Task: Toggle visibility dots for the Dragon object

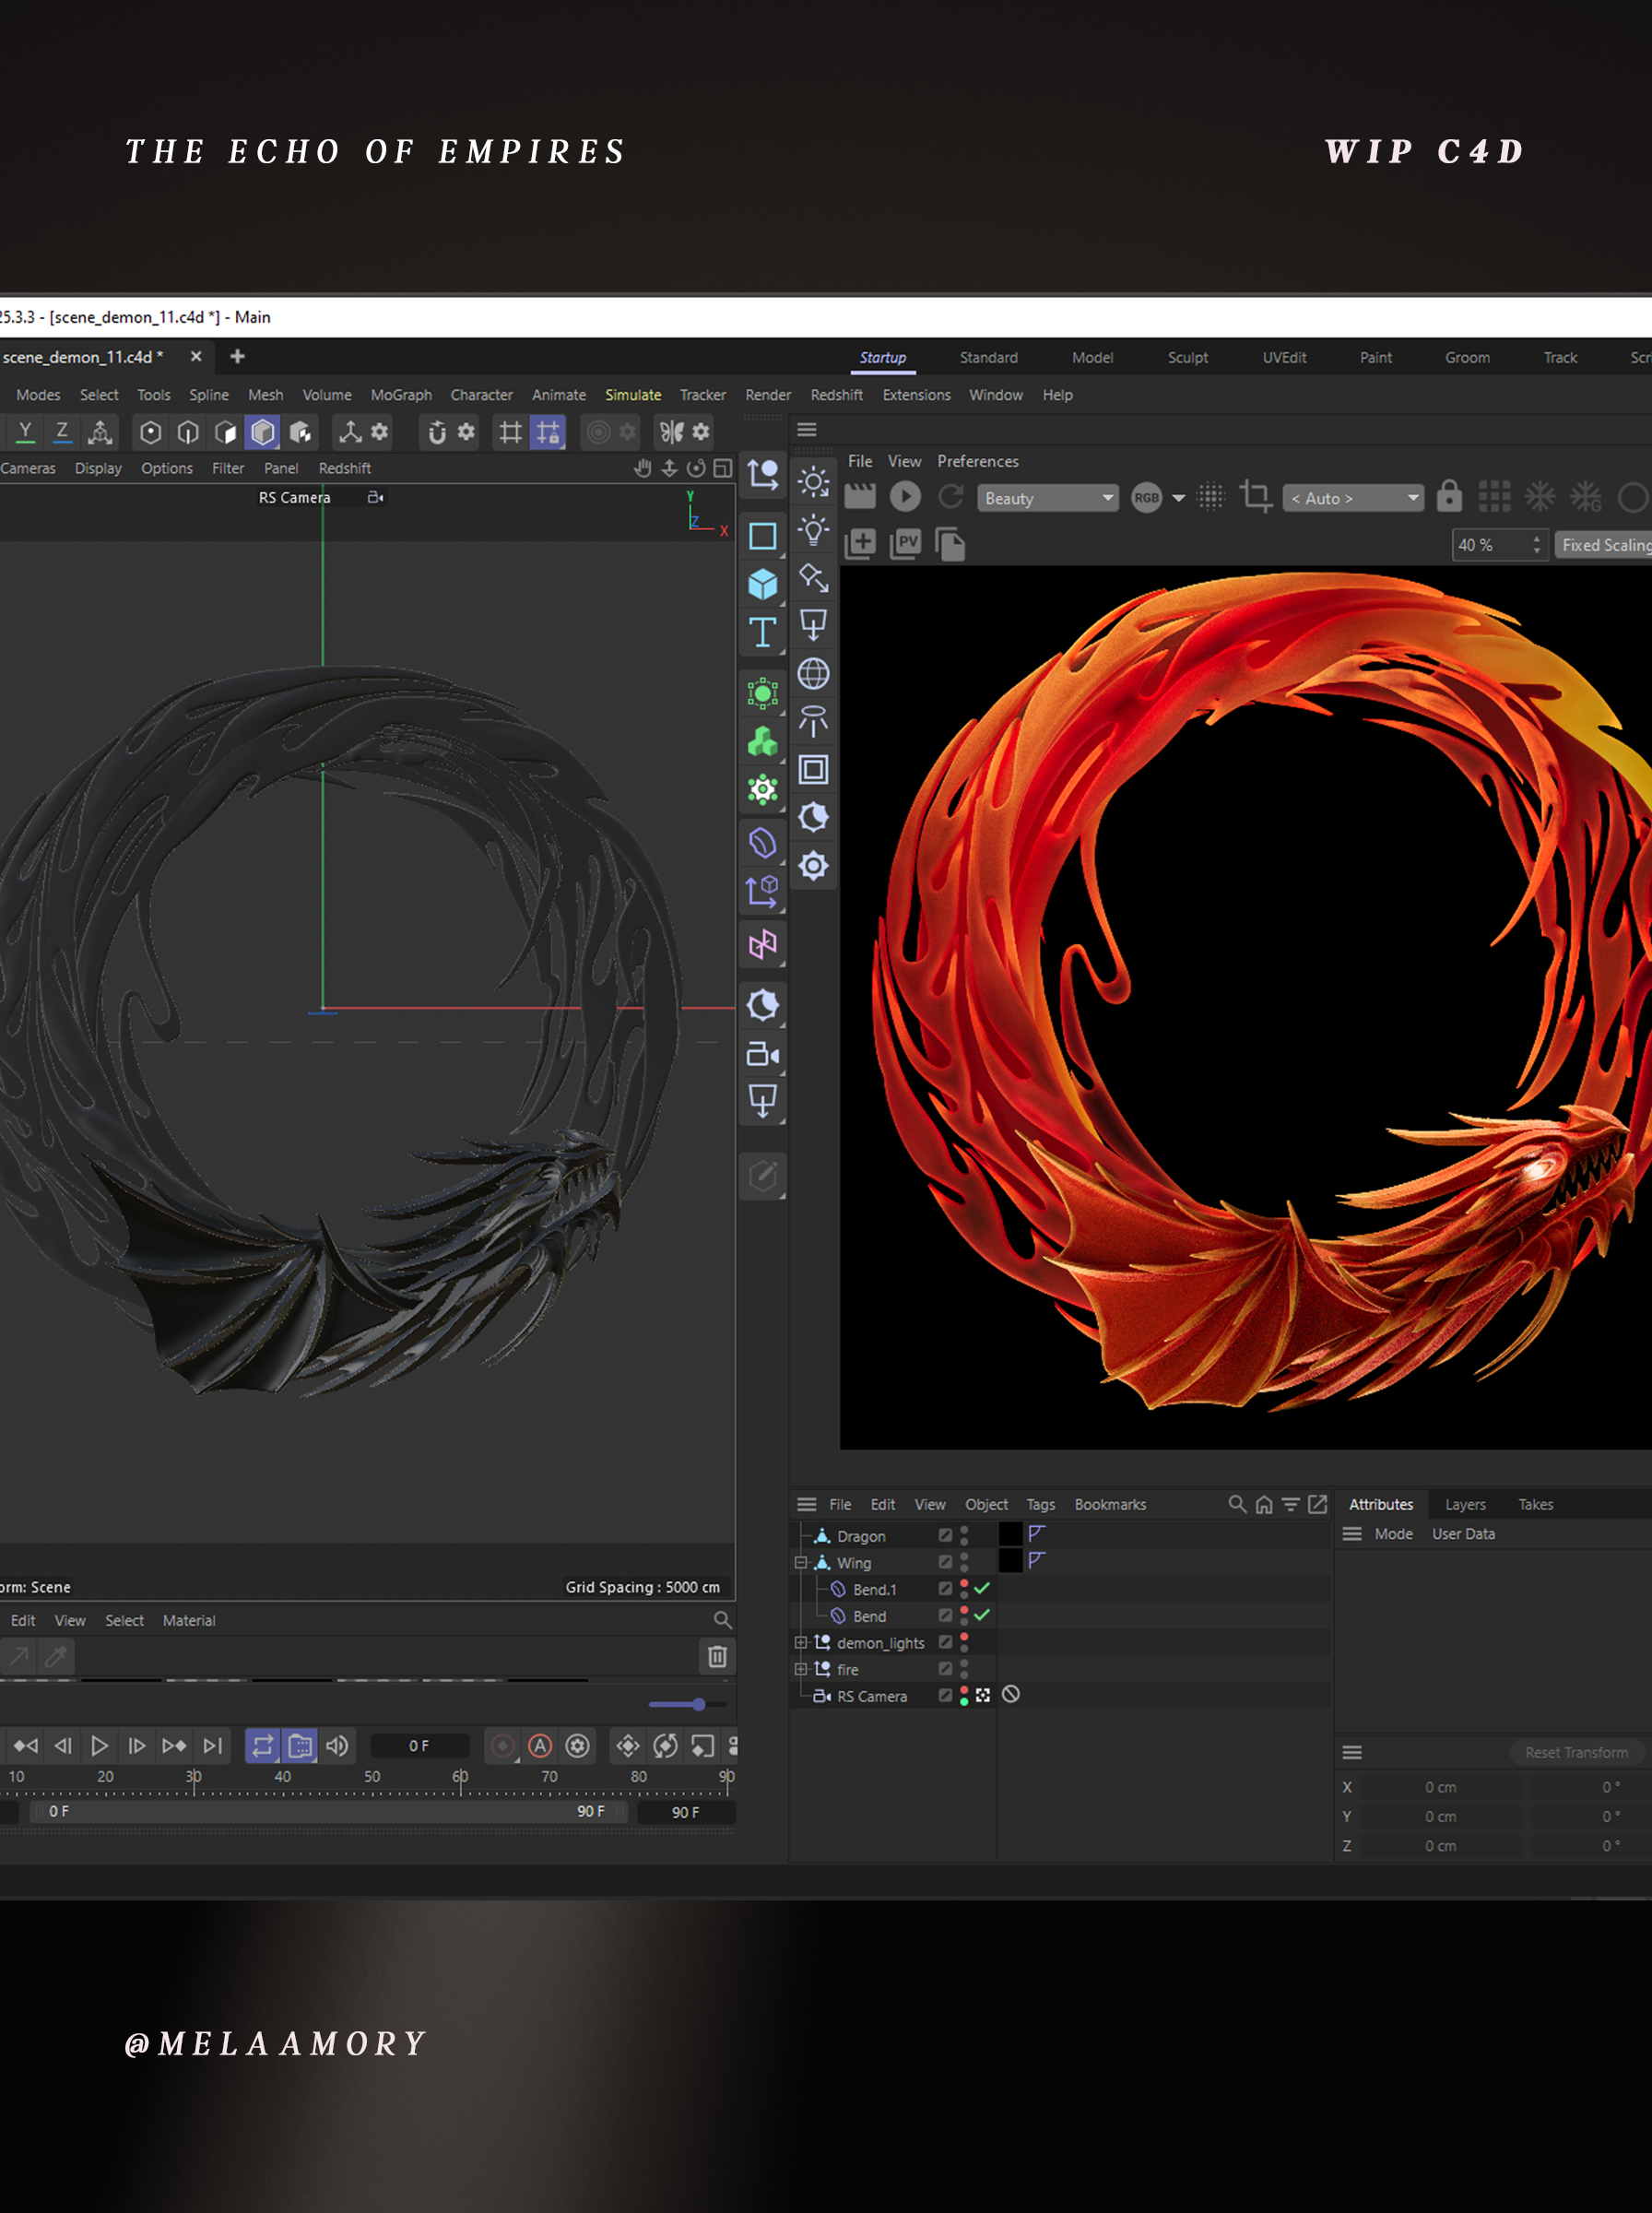Action: [x=964, y=1535]
